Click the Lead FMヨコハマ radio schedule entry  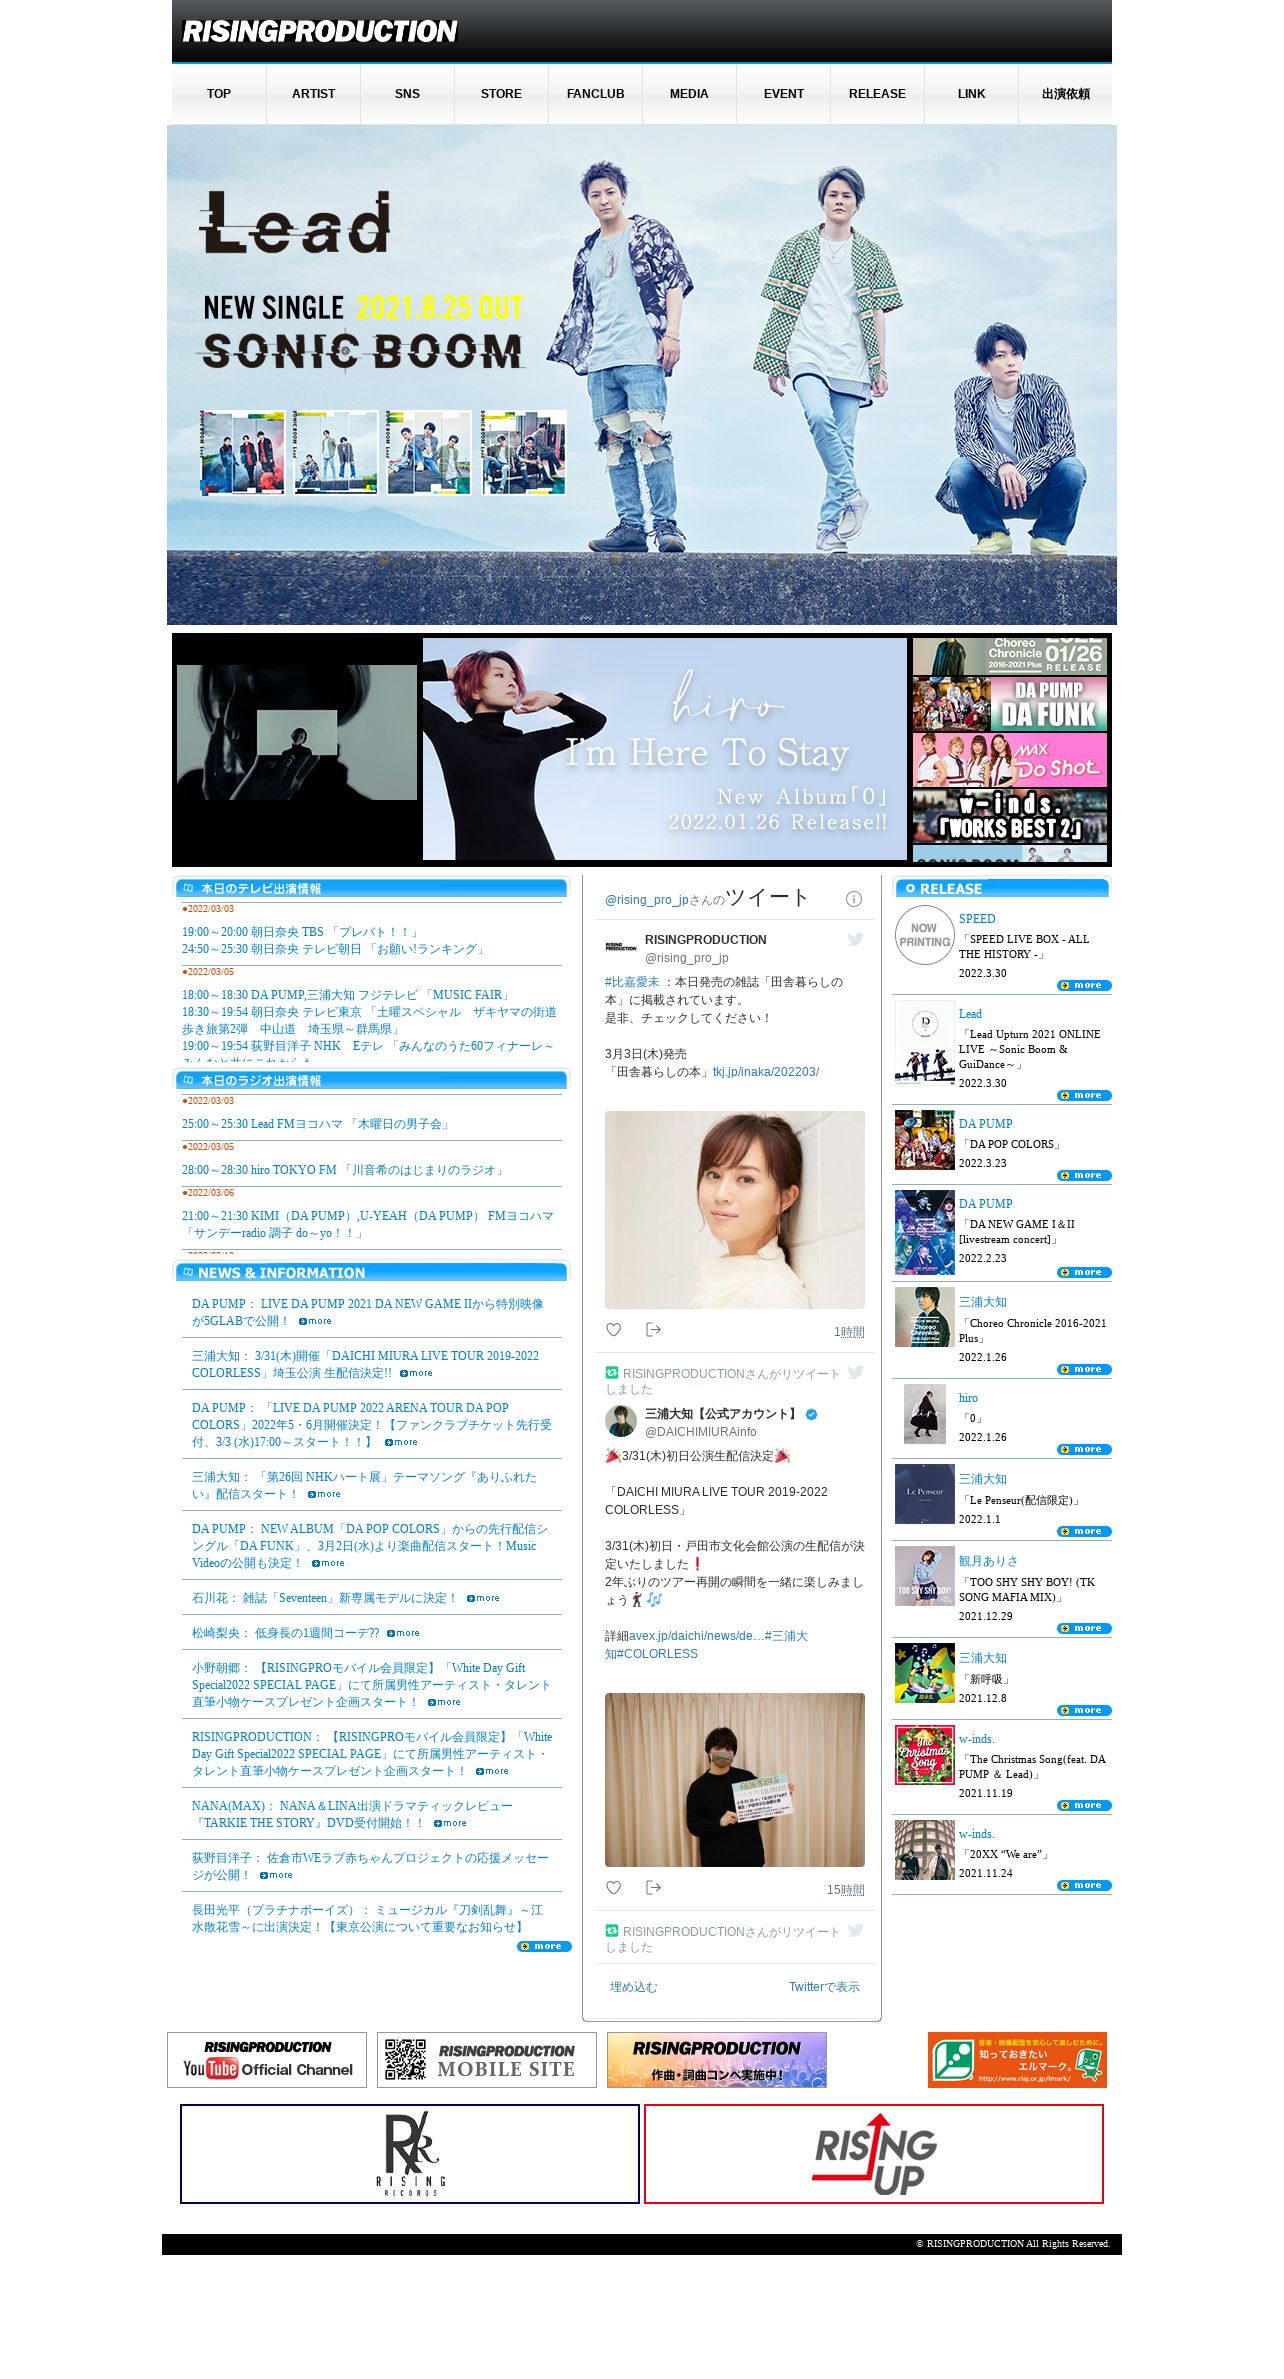pos(317,1124)
